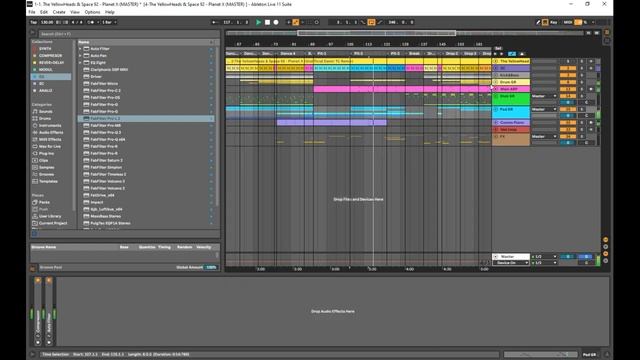Open the Edit menu

(x=44, y=12)
